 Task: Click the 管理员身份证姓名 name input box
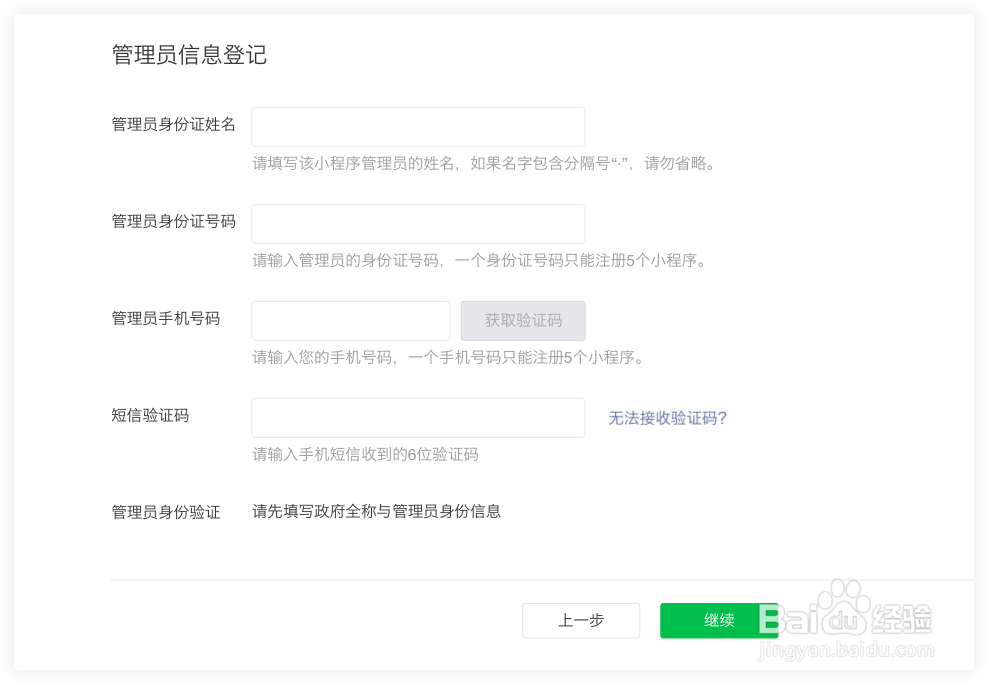pos(418,126)
